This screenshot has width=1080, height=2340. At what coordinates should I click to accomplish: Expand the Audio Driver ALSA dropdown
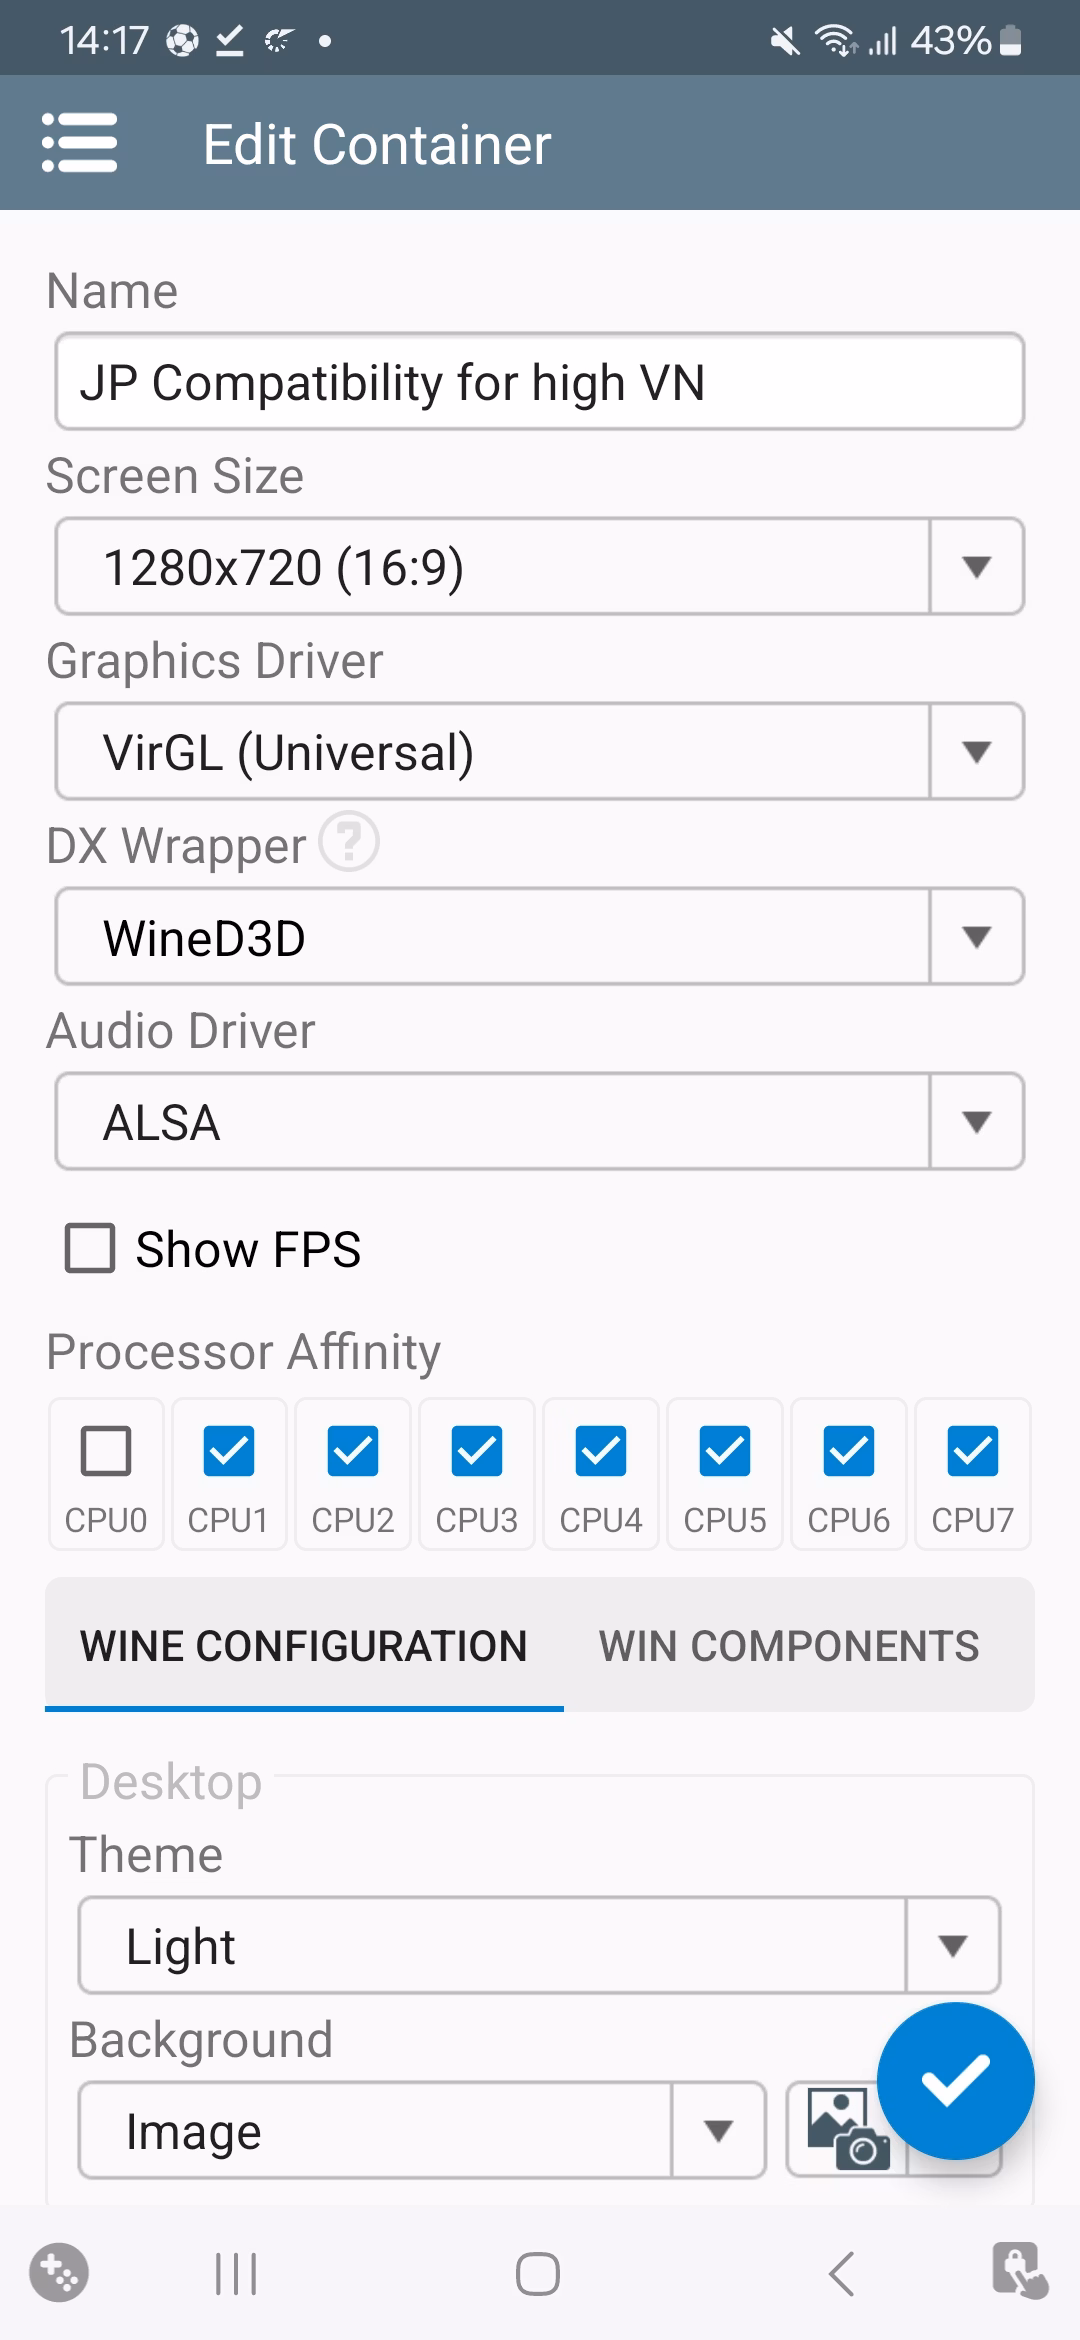point(540,1122)
